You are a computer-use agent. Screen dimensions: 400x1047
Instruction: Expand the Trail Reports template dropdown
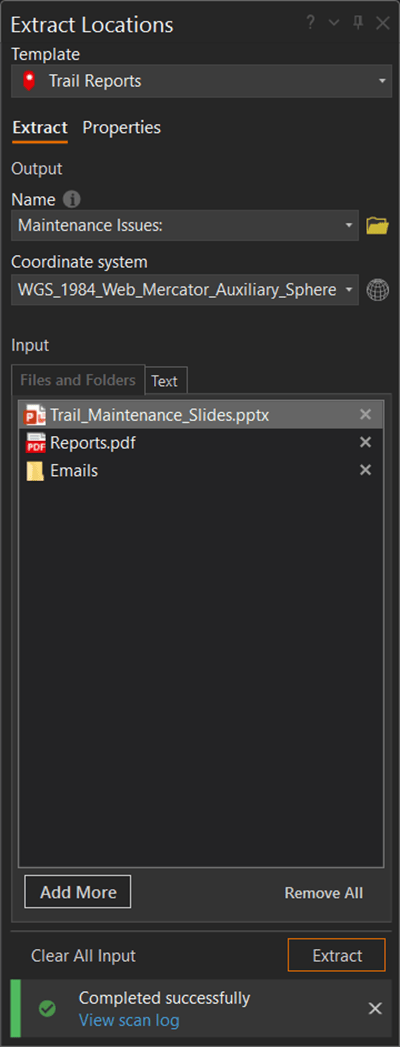[382, 81]
